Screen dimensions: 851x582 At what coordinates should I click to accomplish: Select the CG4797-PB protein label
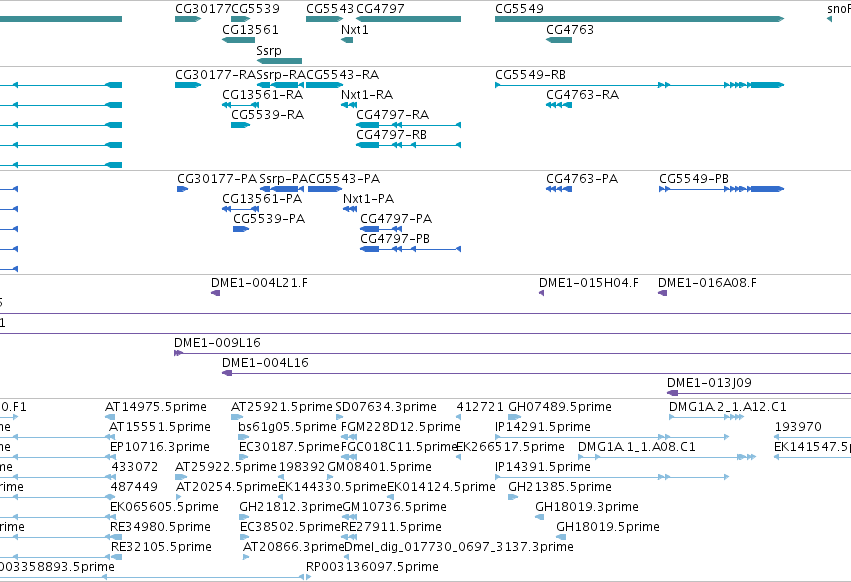point(395,239)
